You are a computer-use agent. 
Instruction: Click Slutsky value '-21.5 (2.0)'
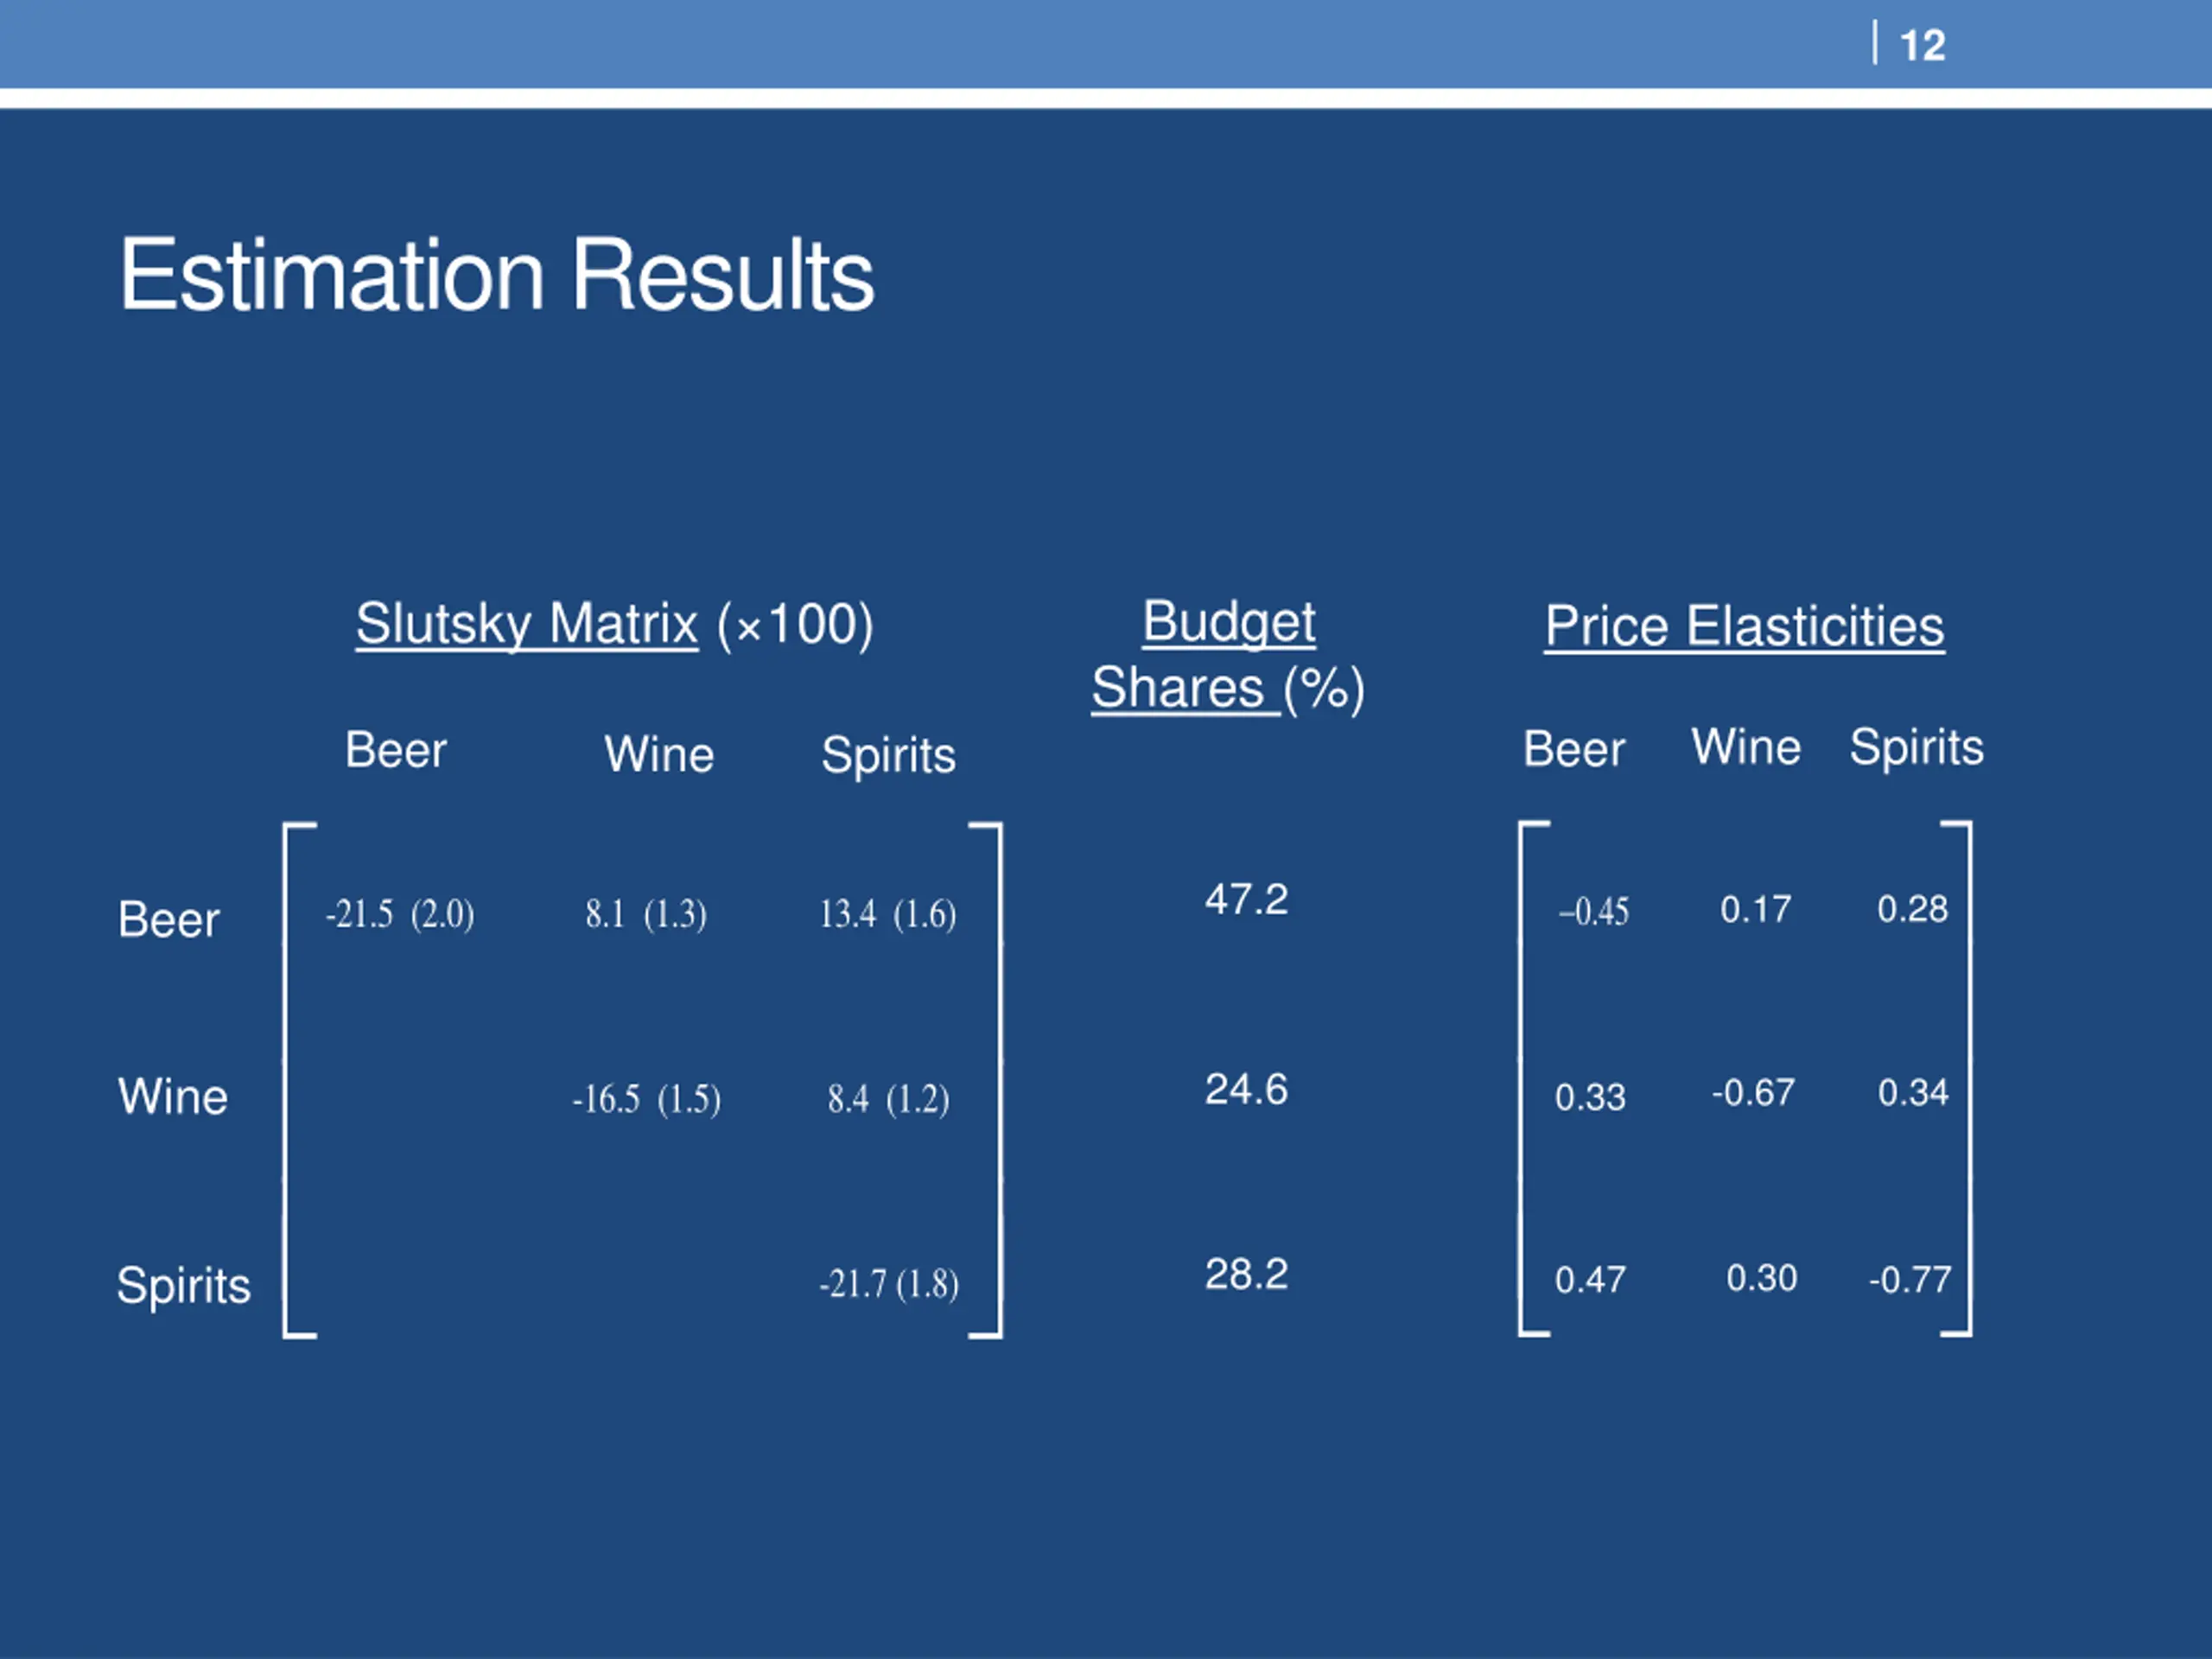[400, 914]
